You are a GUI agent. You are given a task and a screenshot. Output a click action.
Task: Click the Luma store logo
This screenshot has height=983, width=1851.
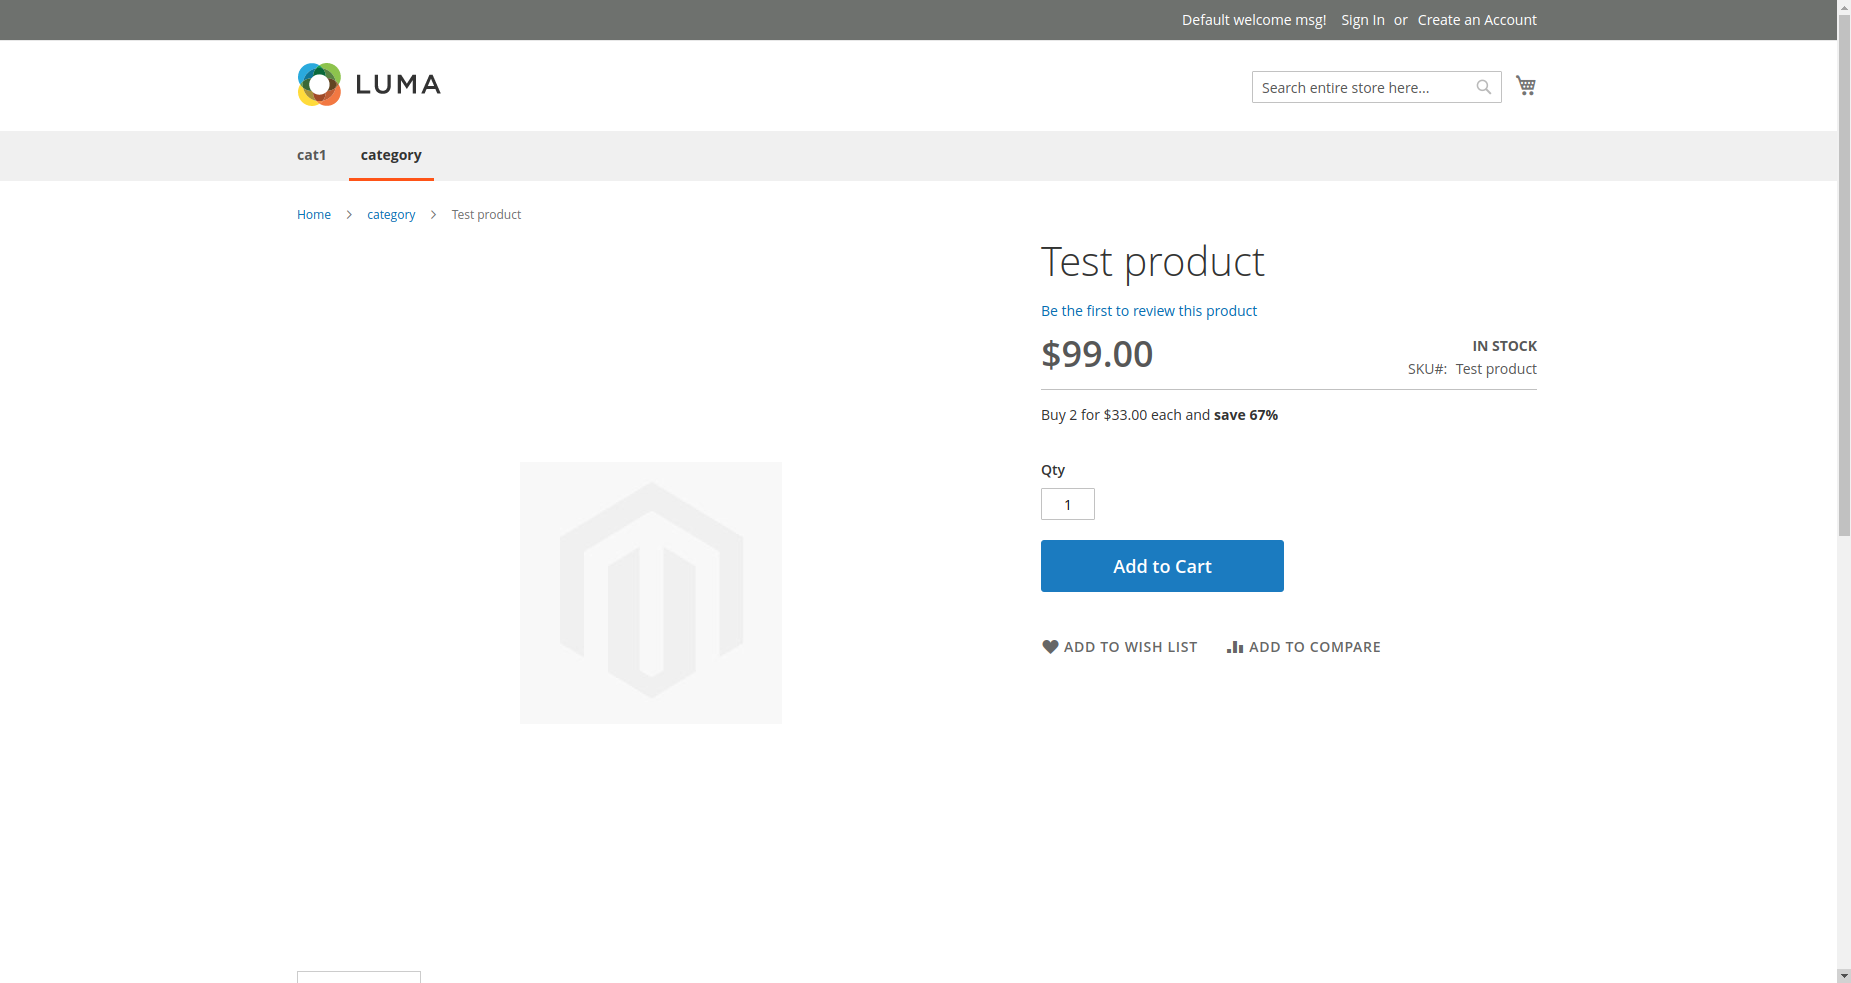tap(368, 84)
